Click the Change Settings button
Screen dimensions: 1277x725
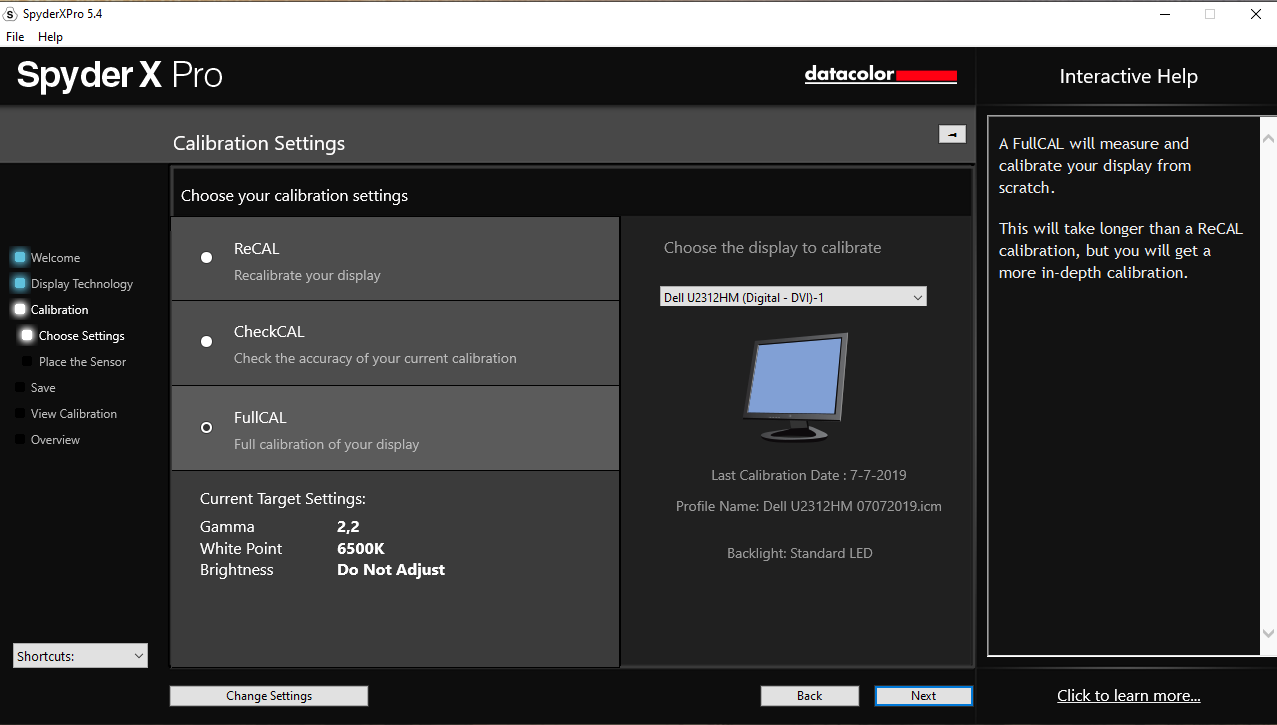click(269, 696)
